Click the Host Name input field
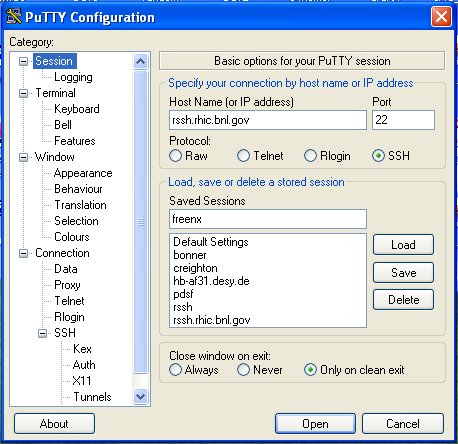This screenshot has height=444, width=458. tap(268, 120)
